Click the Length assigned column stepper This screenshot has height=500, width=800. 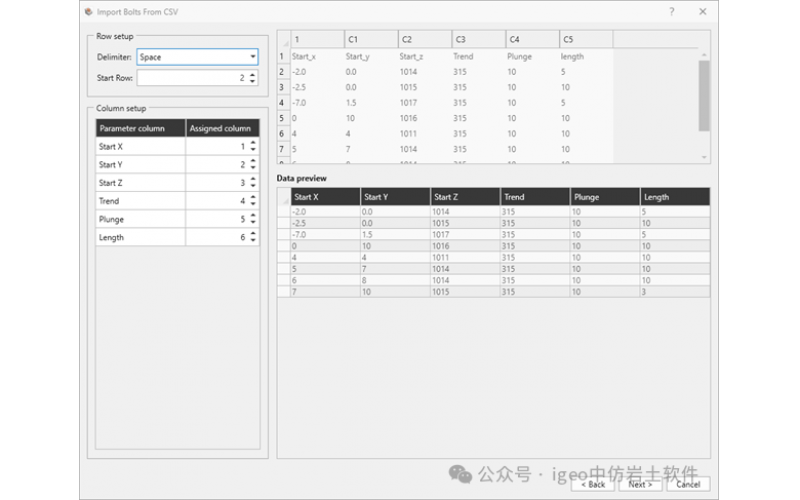253,237
